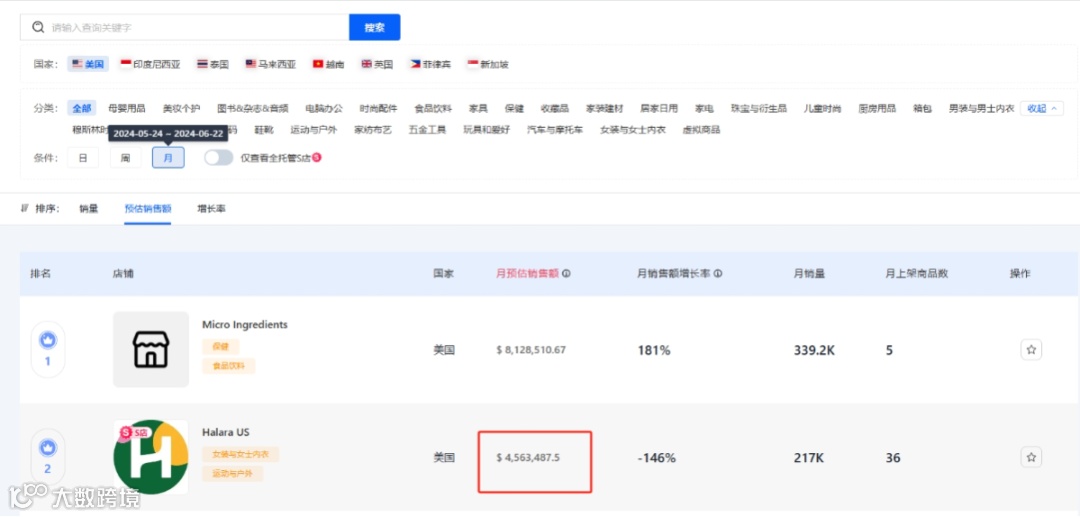Click the red S badge beside 仅查看全托管S店

coord(317,157)
